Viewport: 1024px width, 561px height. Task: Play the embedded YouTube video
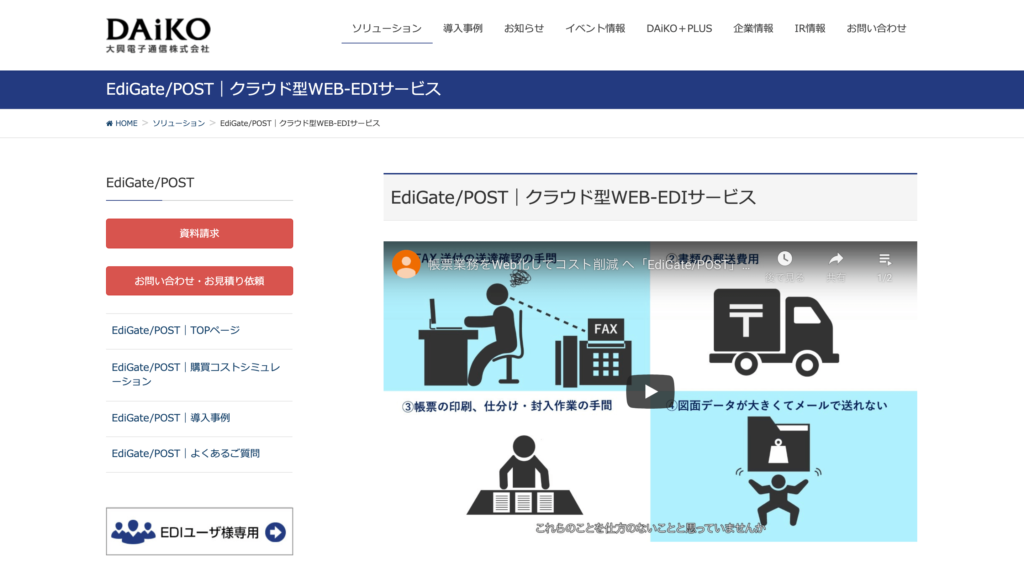(650, 391)
